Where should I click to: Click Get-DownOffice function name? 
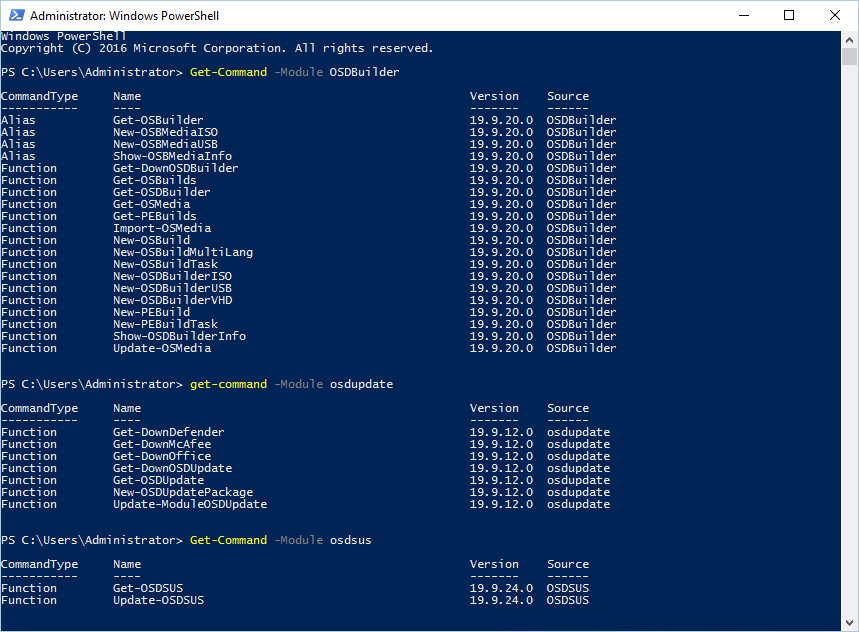tap(162, 456)
